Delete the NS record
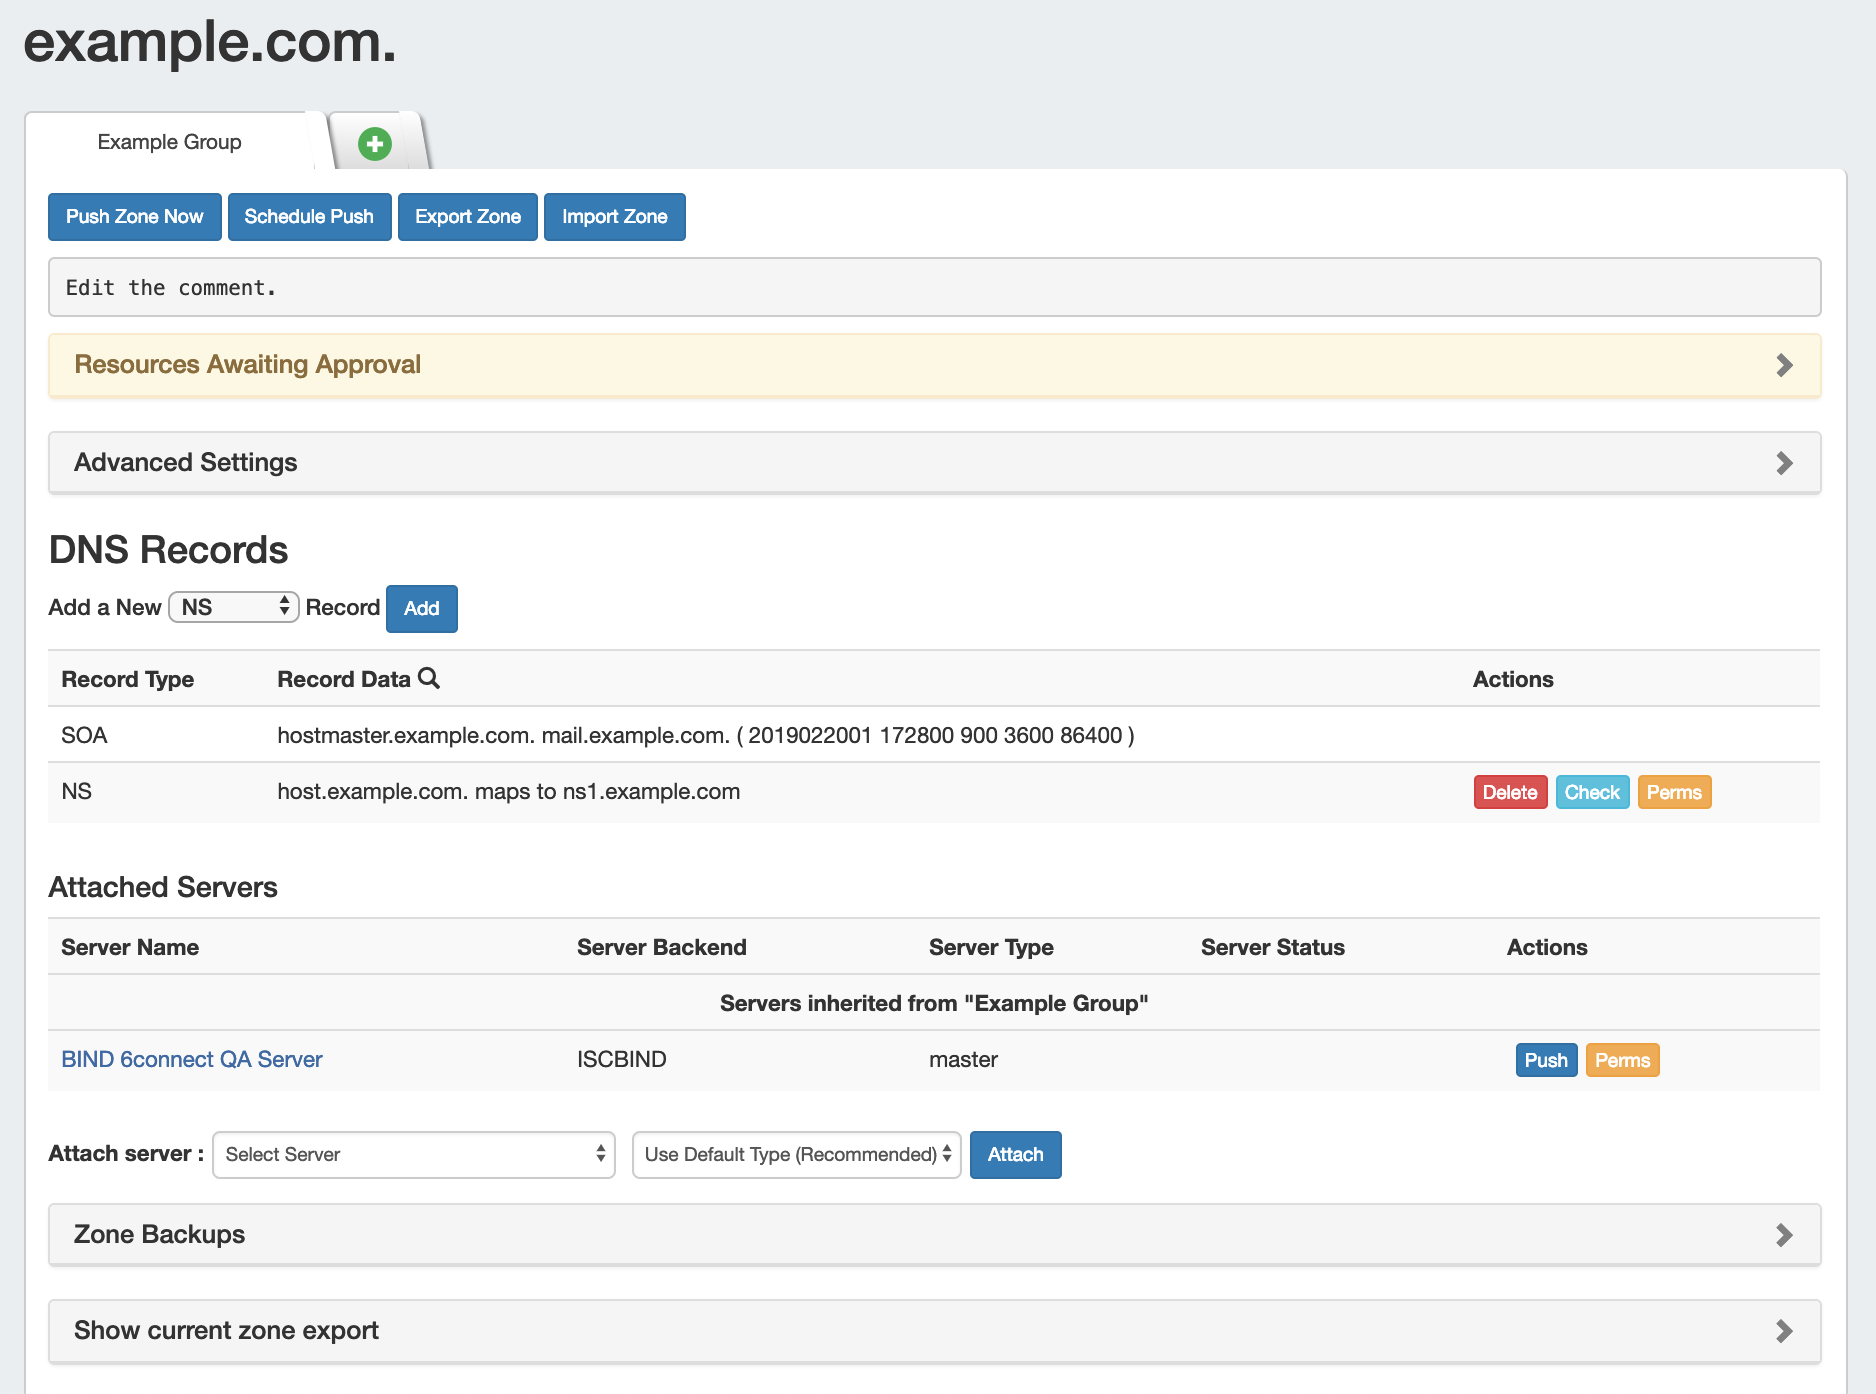The height and width of the screenshot is (1394, 1876). tap(1510, 793)
